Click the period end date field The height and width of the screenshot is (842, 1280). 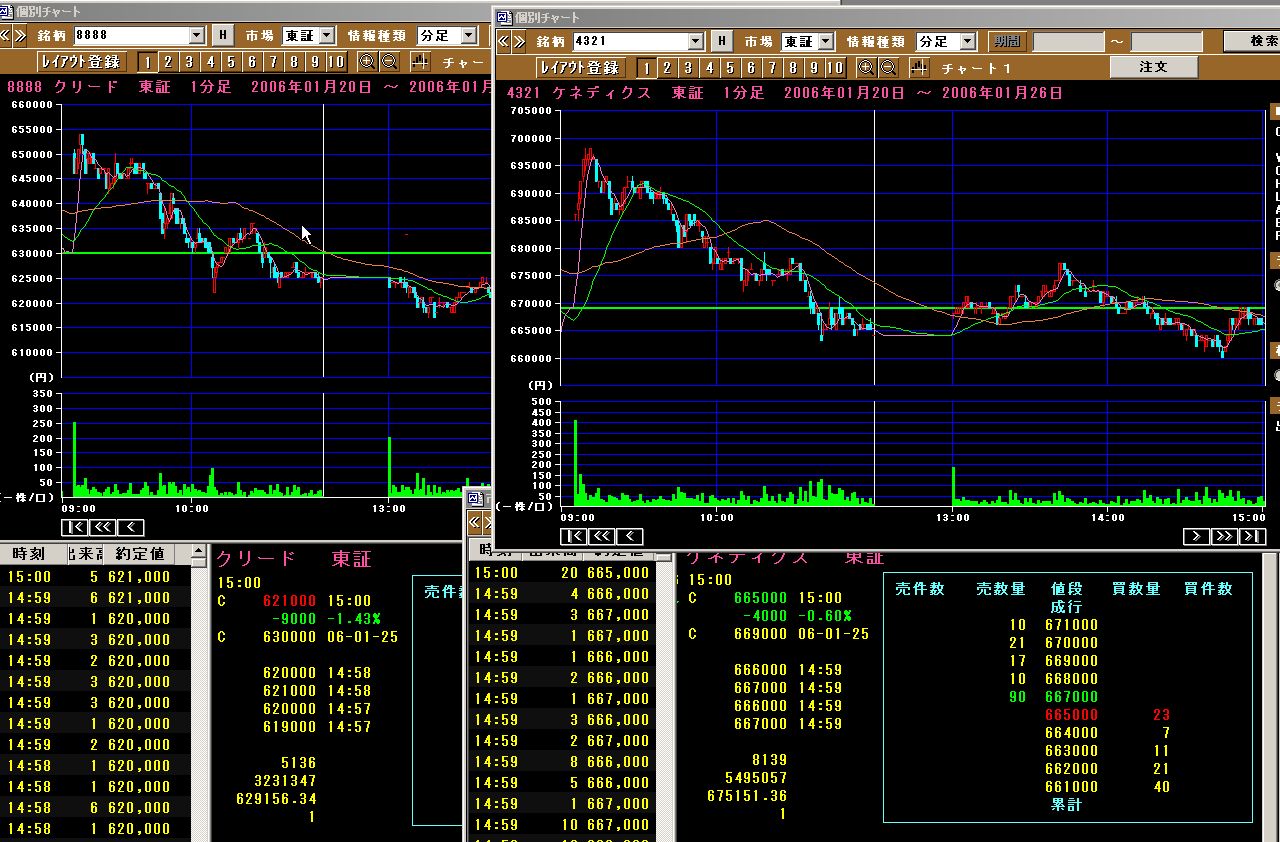1167,41
